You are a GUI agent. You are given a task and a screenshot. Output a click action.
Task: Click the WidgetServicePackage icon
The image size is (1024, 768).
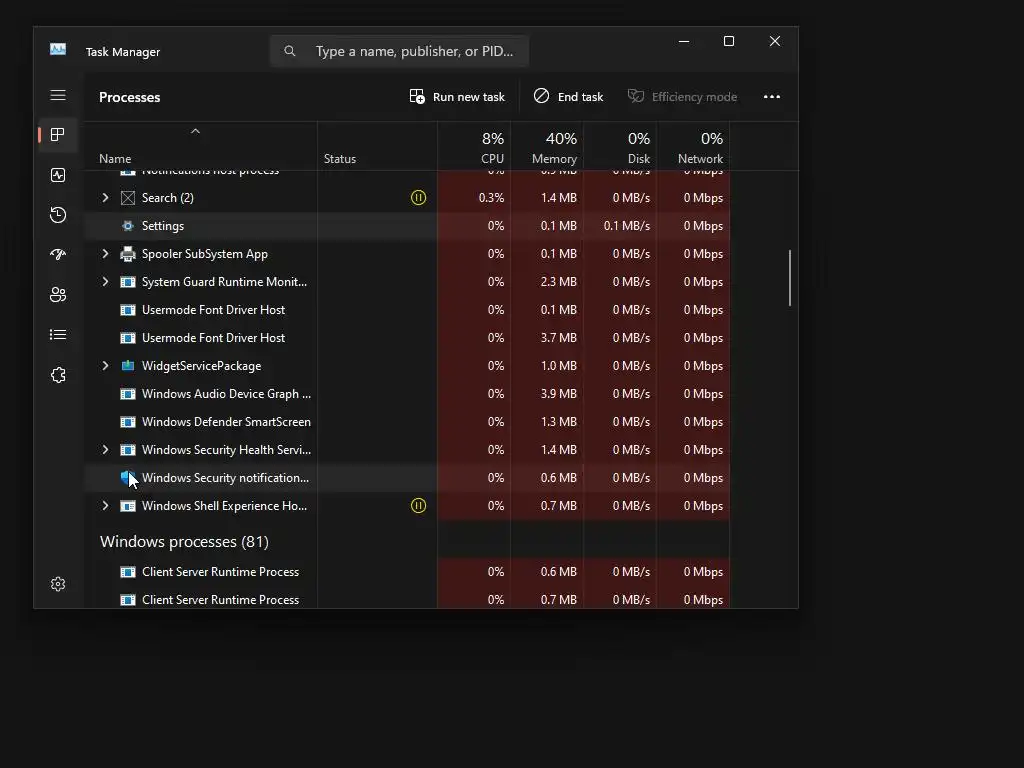tap(128, 366)
